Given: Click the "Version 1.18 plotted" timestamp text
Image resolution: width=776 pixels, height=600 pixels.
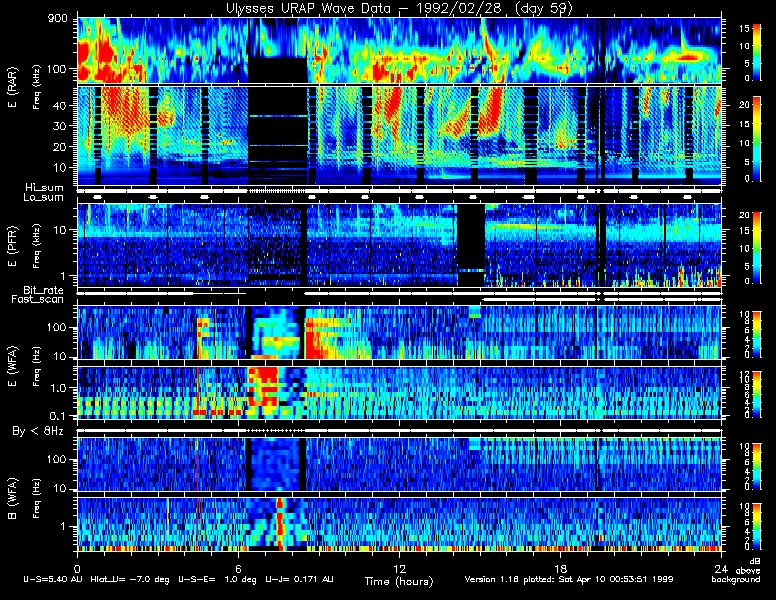Looking at the screenshot, I should tap(569, 579).
